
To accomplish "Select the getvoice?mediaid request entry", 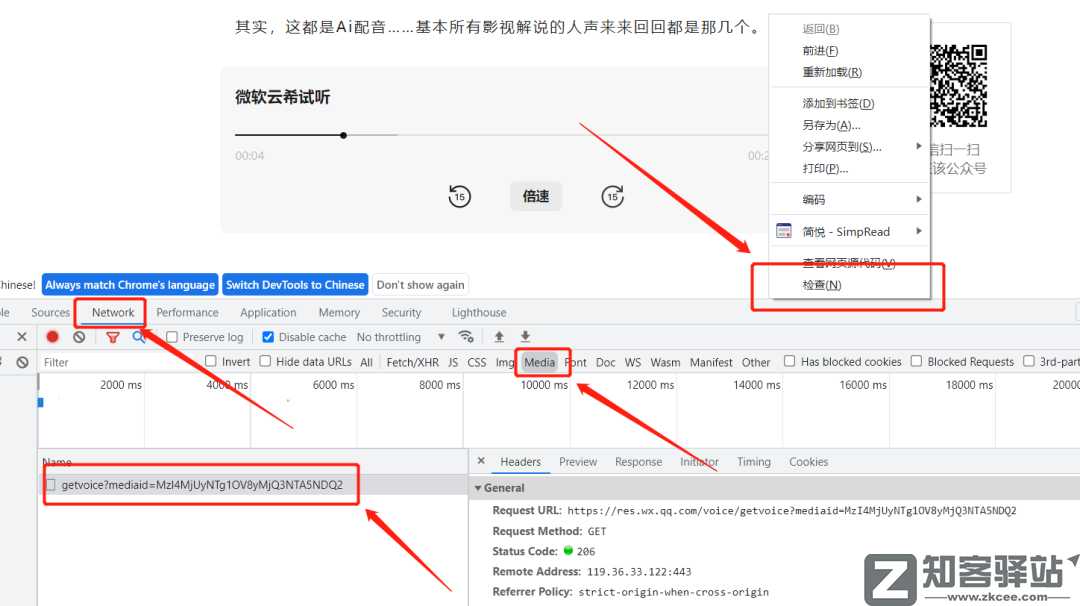I will (x=200, y=484).
